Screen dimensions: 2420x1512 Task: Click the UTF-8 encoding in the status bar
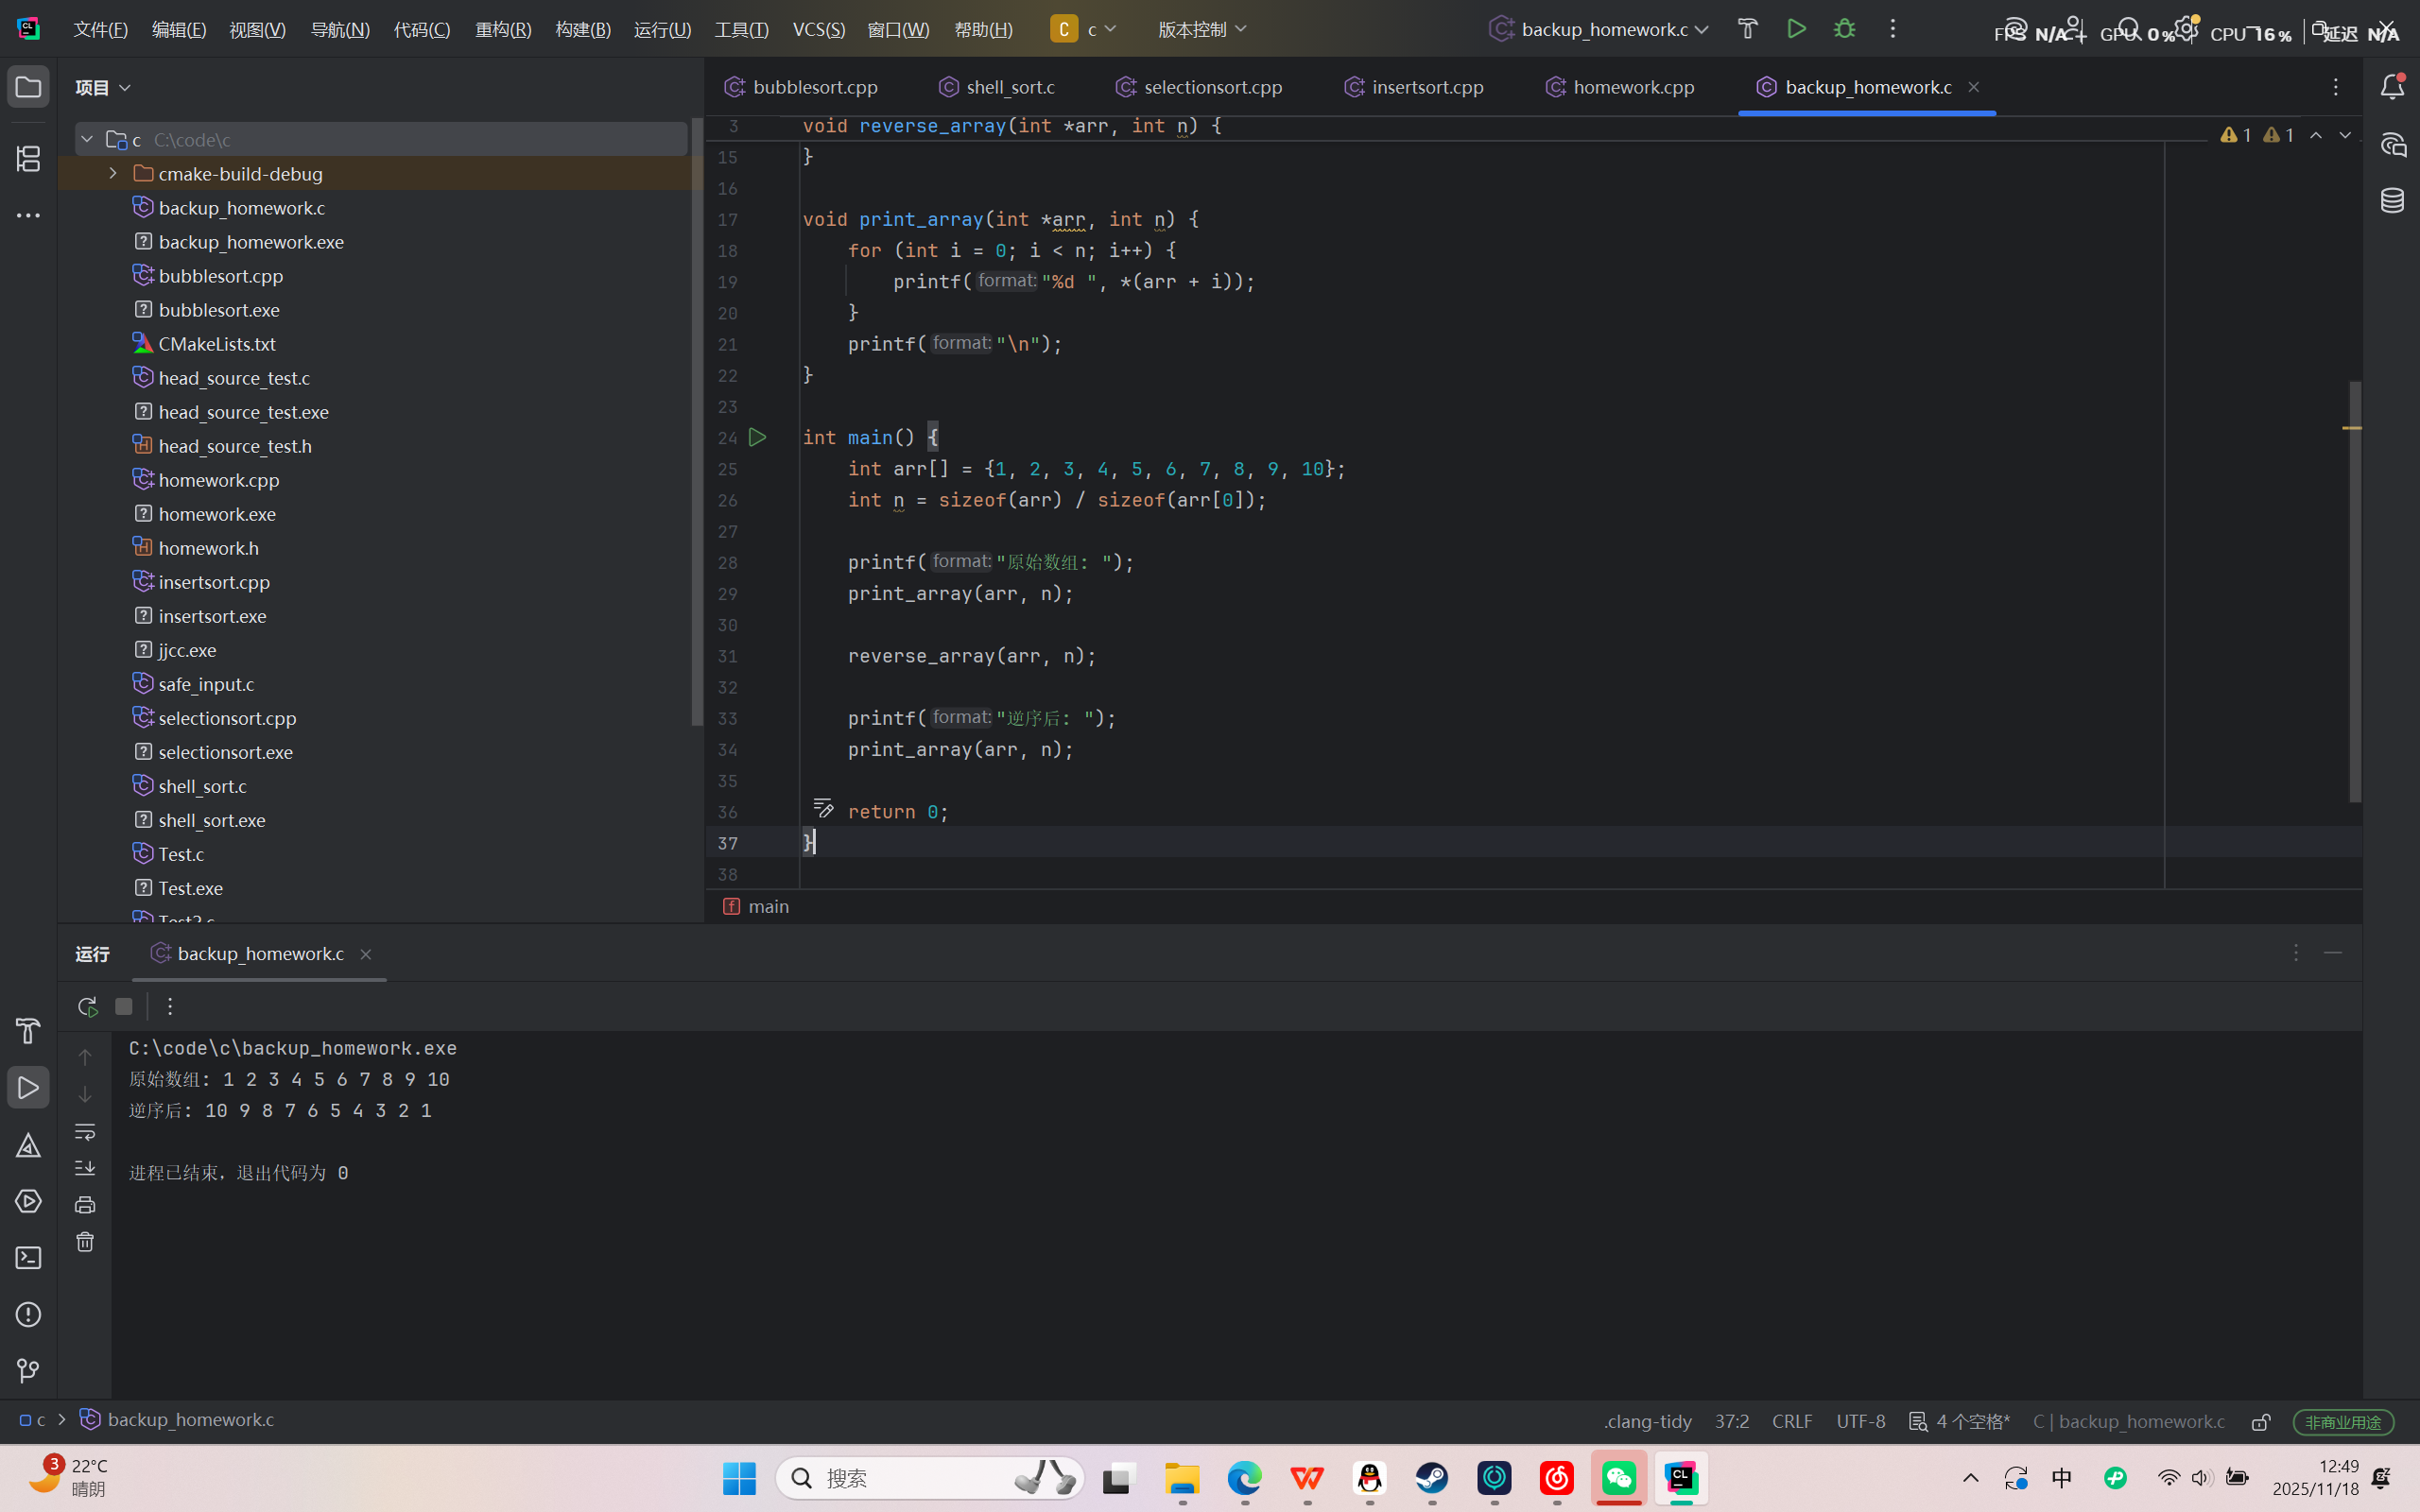1860,1421
